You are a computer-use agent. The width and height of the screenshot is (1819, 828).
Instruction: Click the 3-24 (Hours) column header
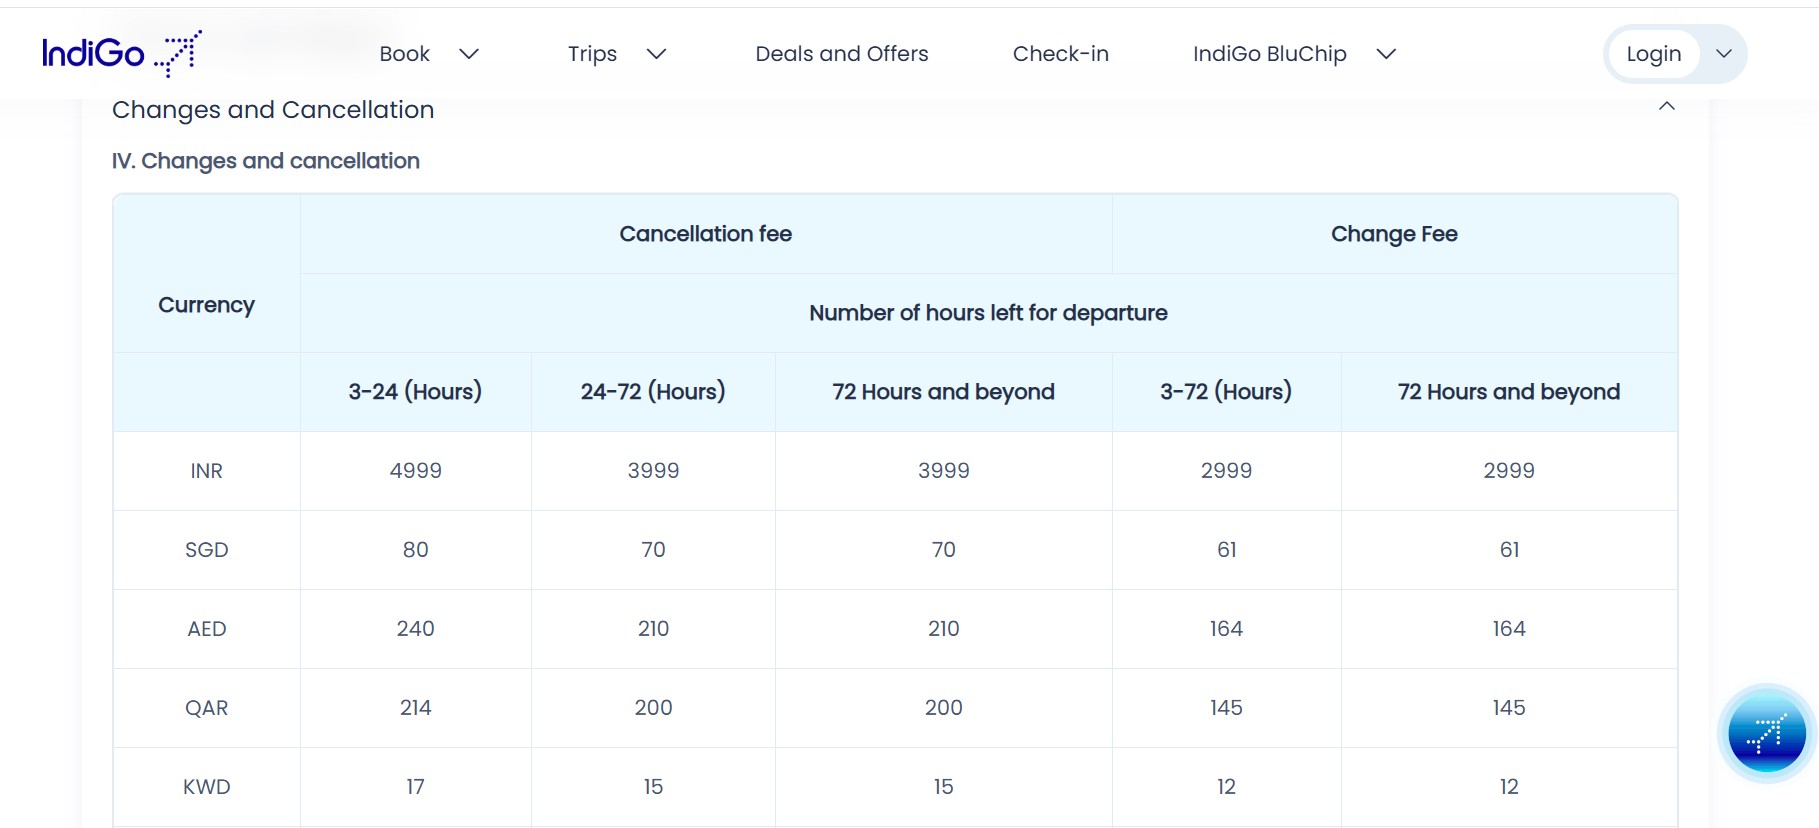(x=415, y=392)
